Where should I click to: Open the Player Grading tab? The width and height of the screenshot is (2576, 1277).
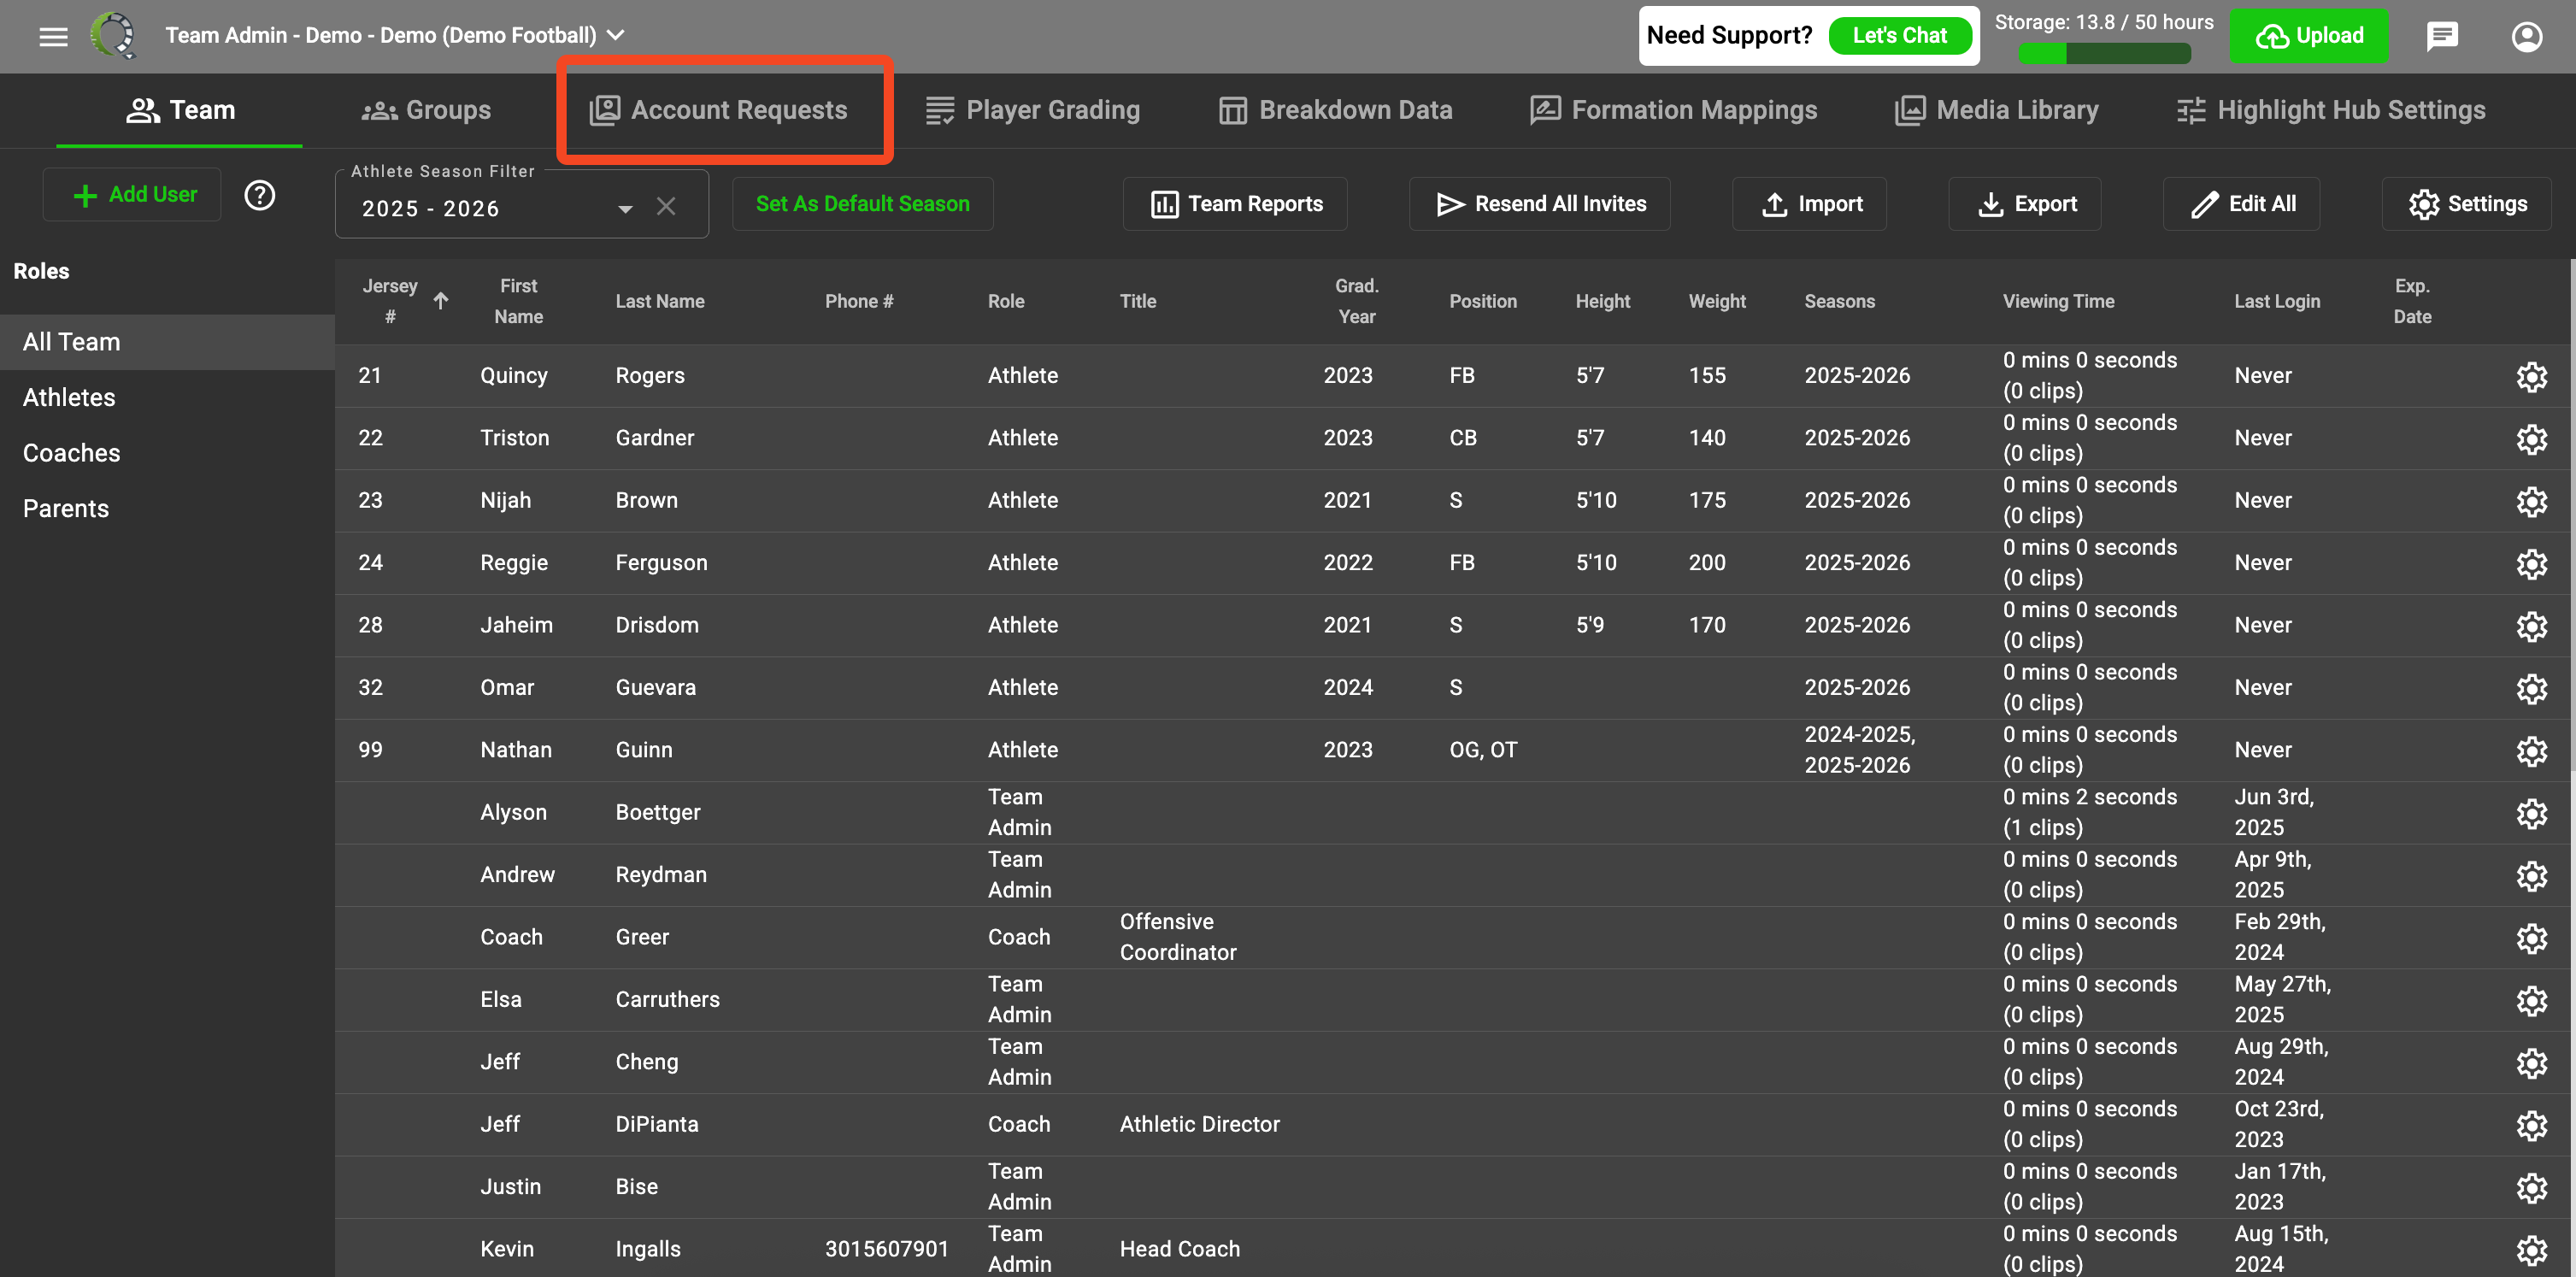[x=1032, y=110]
